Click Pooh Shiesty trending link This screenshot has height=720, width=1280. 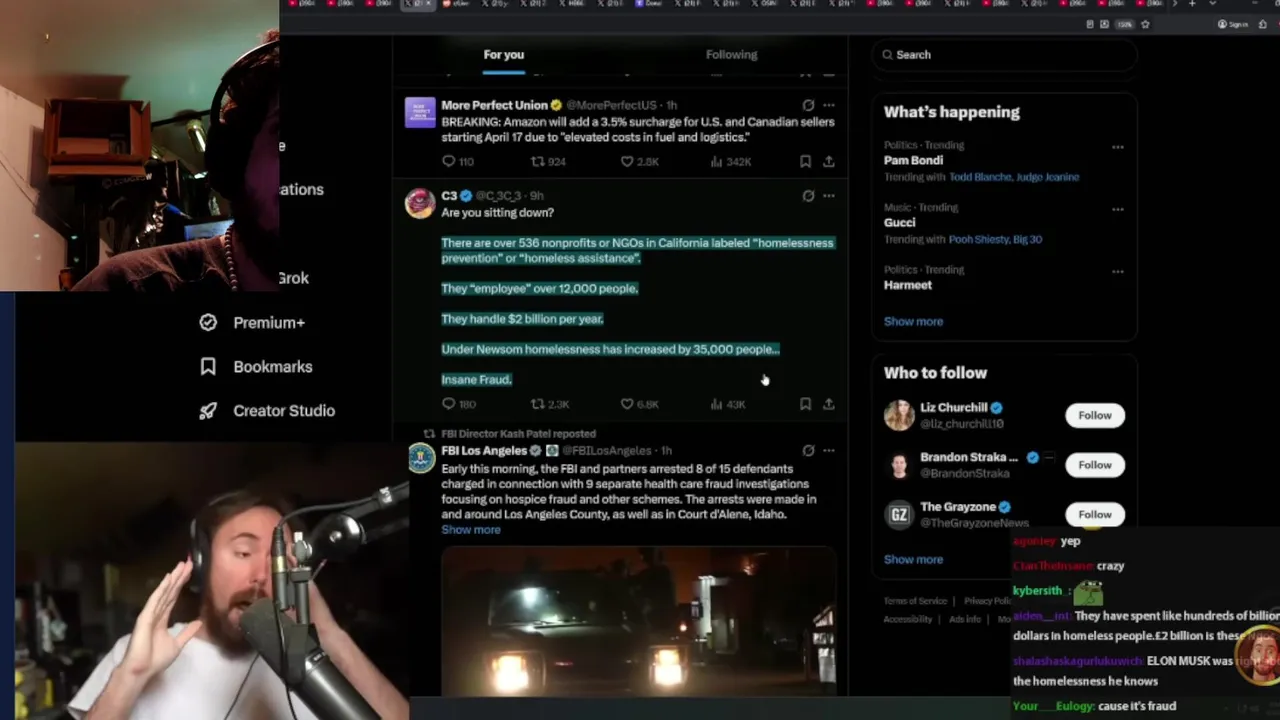980,240
